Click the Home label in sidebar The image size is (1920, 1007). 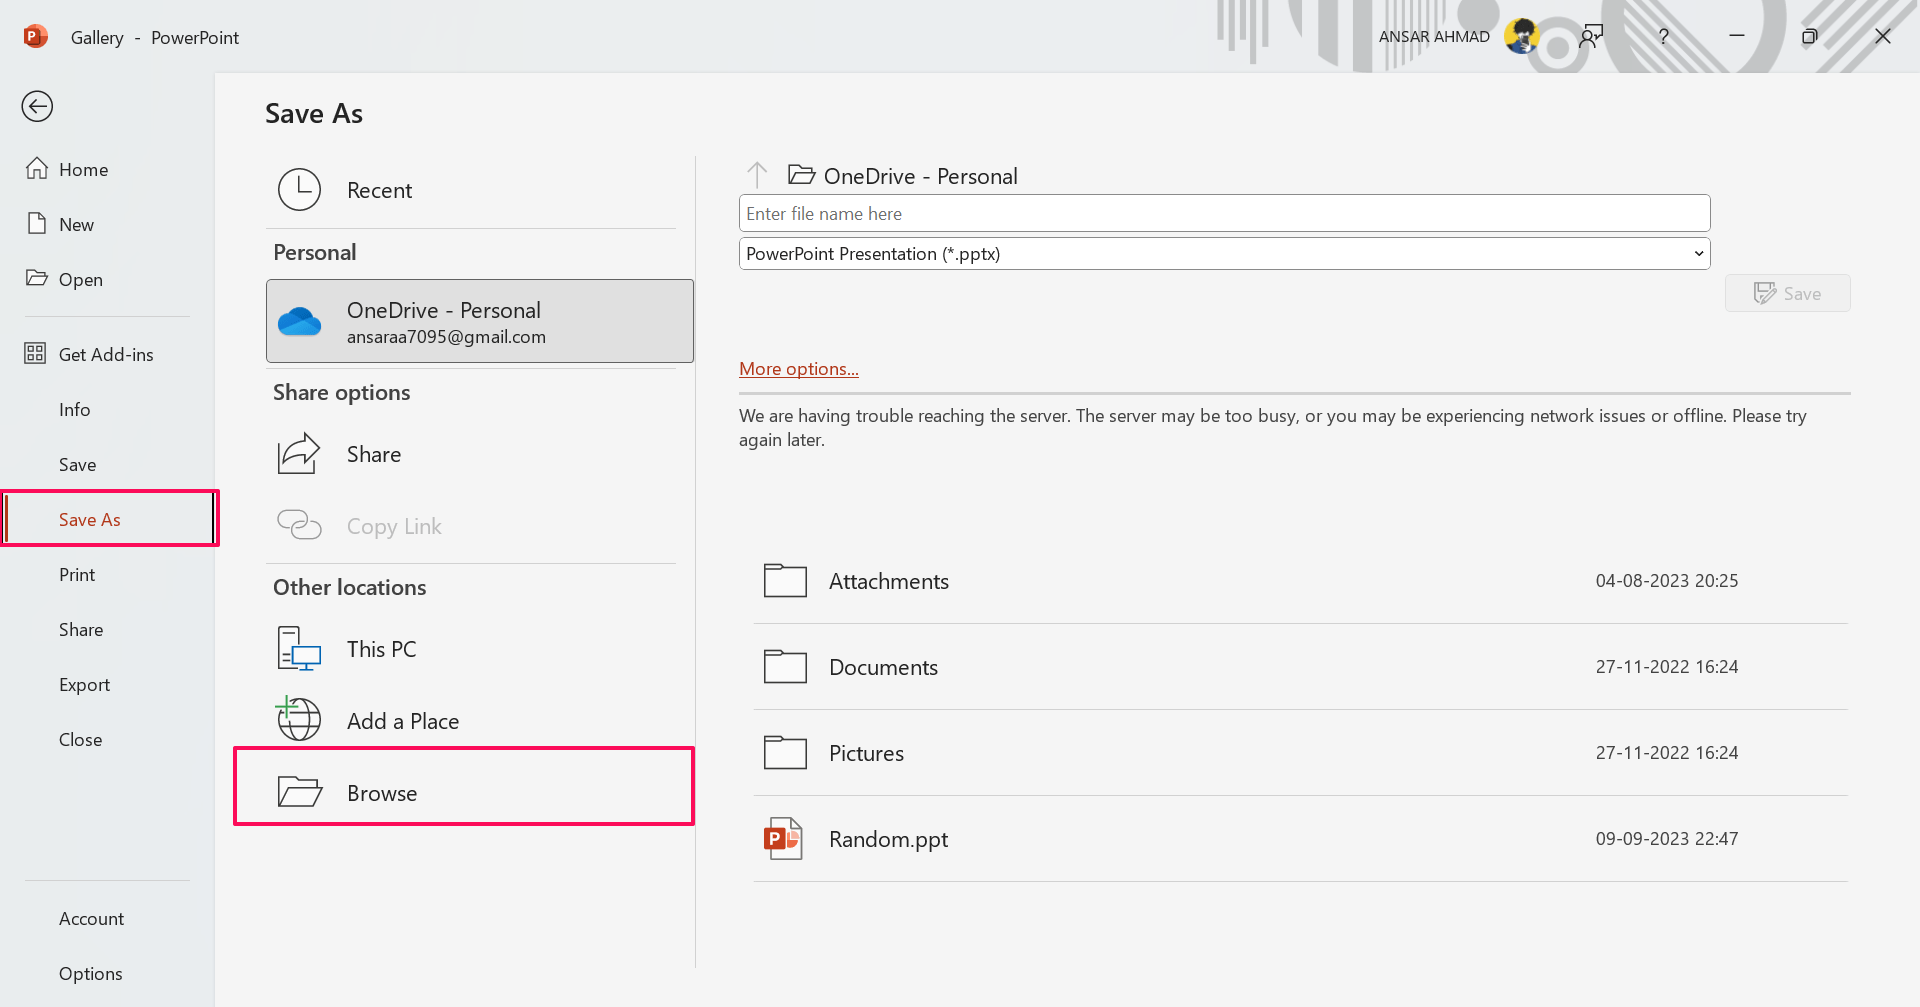click(x=83, y=169)
